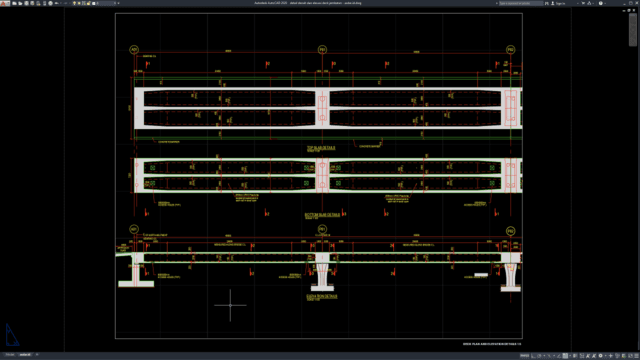Toggle Ortho mode in status bar
The width and height of the screenshot is (640, 360).
pyautogui.click(x=533, y=356)
